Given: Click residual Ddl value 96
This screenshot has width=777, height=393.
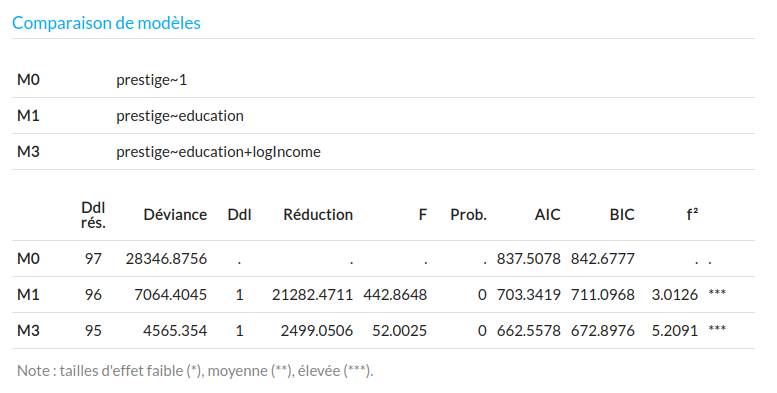Looking at the screenshot, I should (93, 295).
